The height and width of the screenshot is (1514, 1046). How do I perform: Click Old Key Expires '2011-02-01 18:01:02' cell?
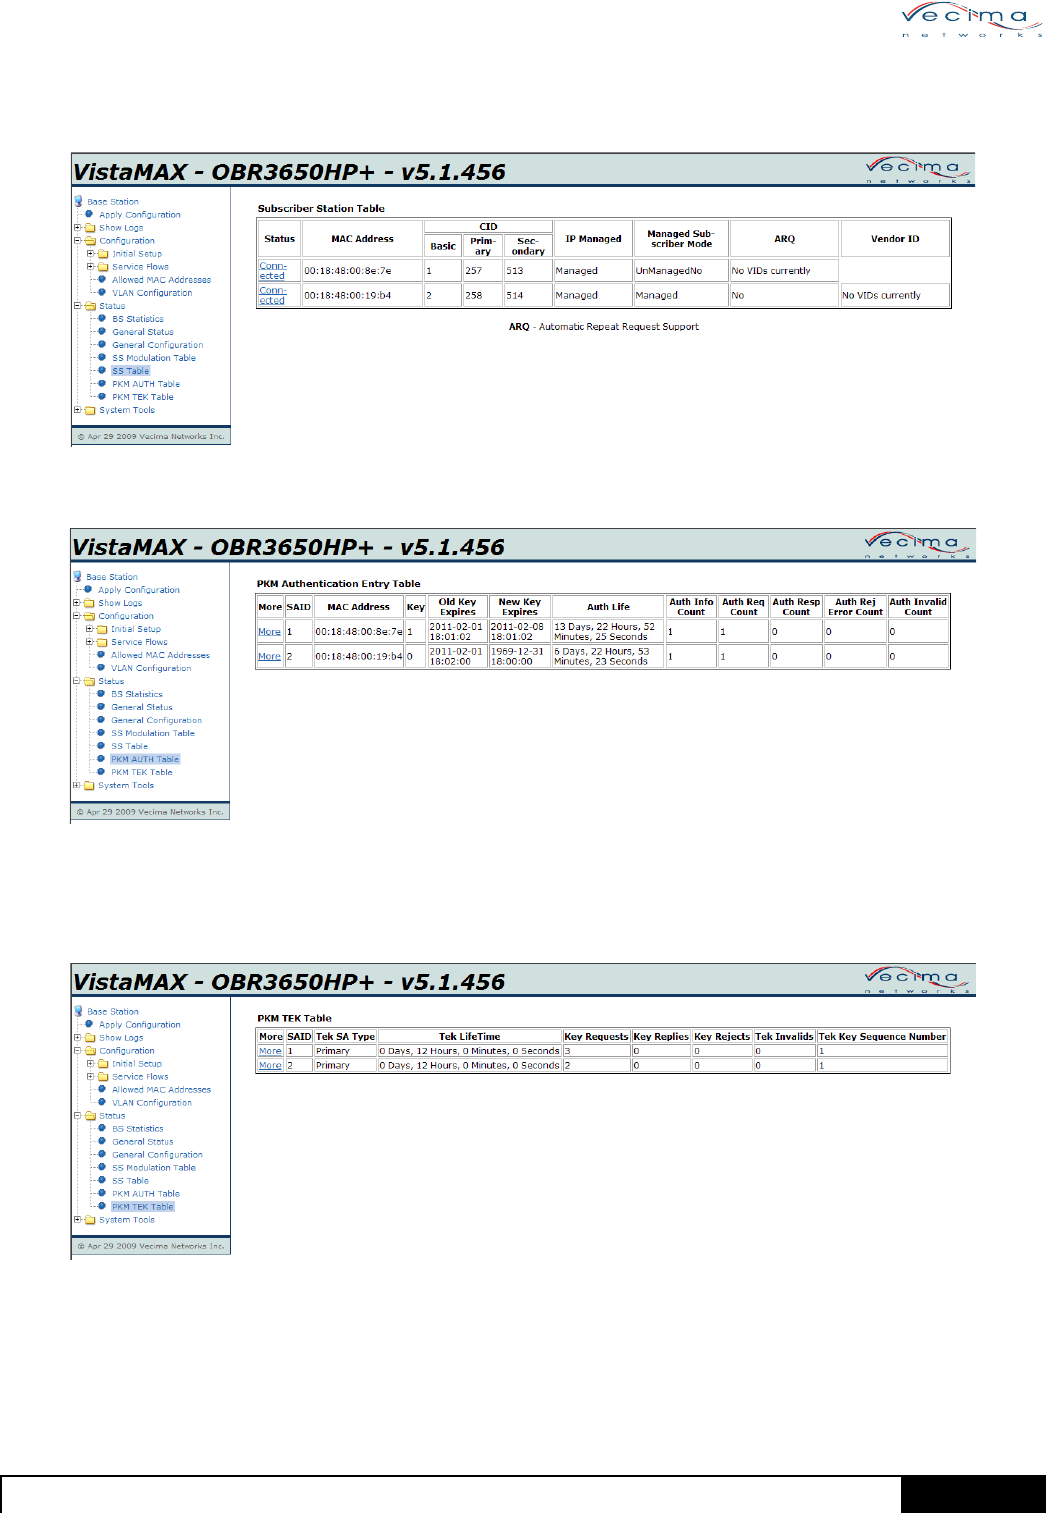click(x=457, y=632)
